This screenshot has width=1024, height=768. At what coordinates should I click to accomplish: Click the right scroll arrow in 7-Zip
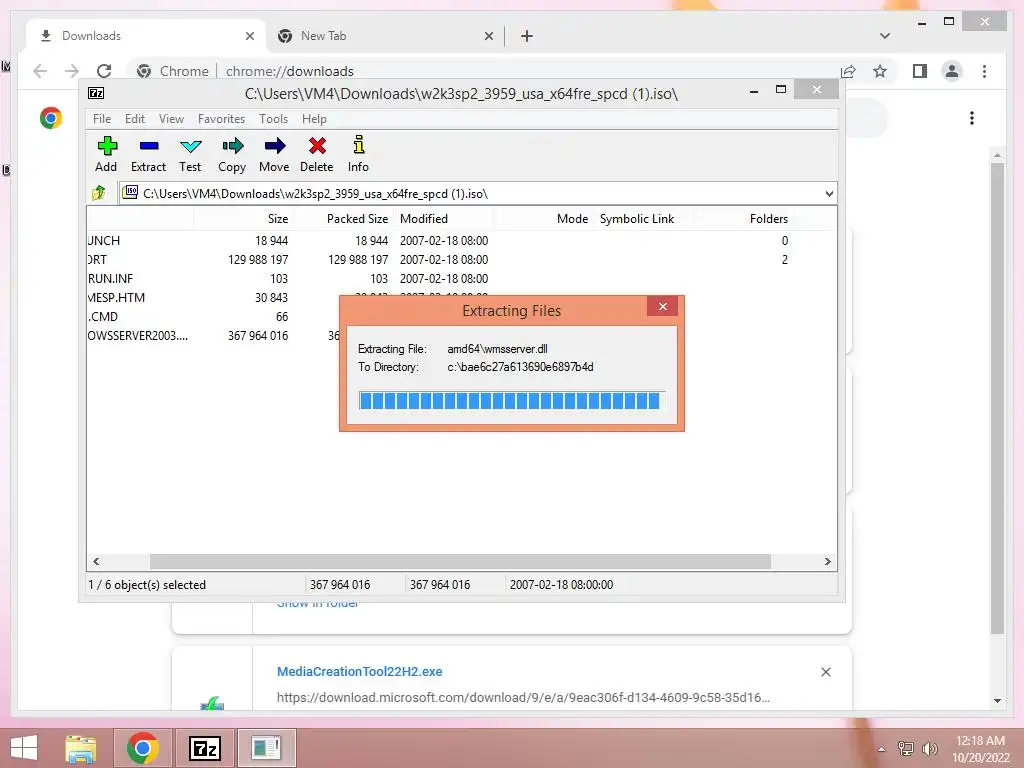(827, 562)
